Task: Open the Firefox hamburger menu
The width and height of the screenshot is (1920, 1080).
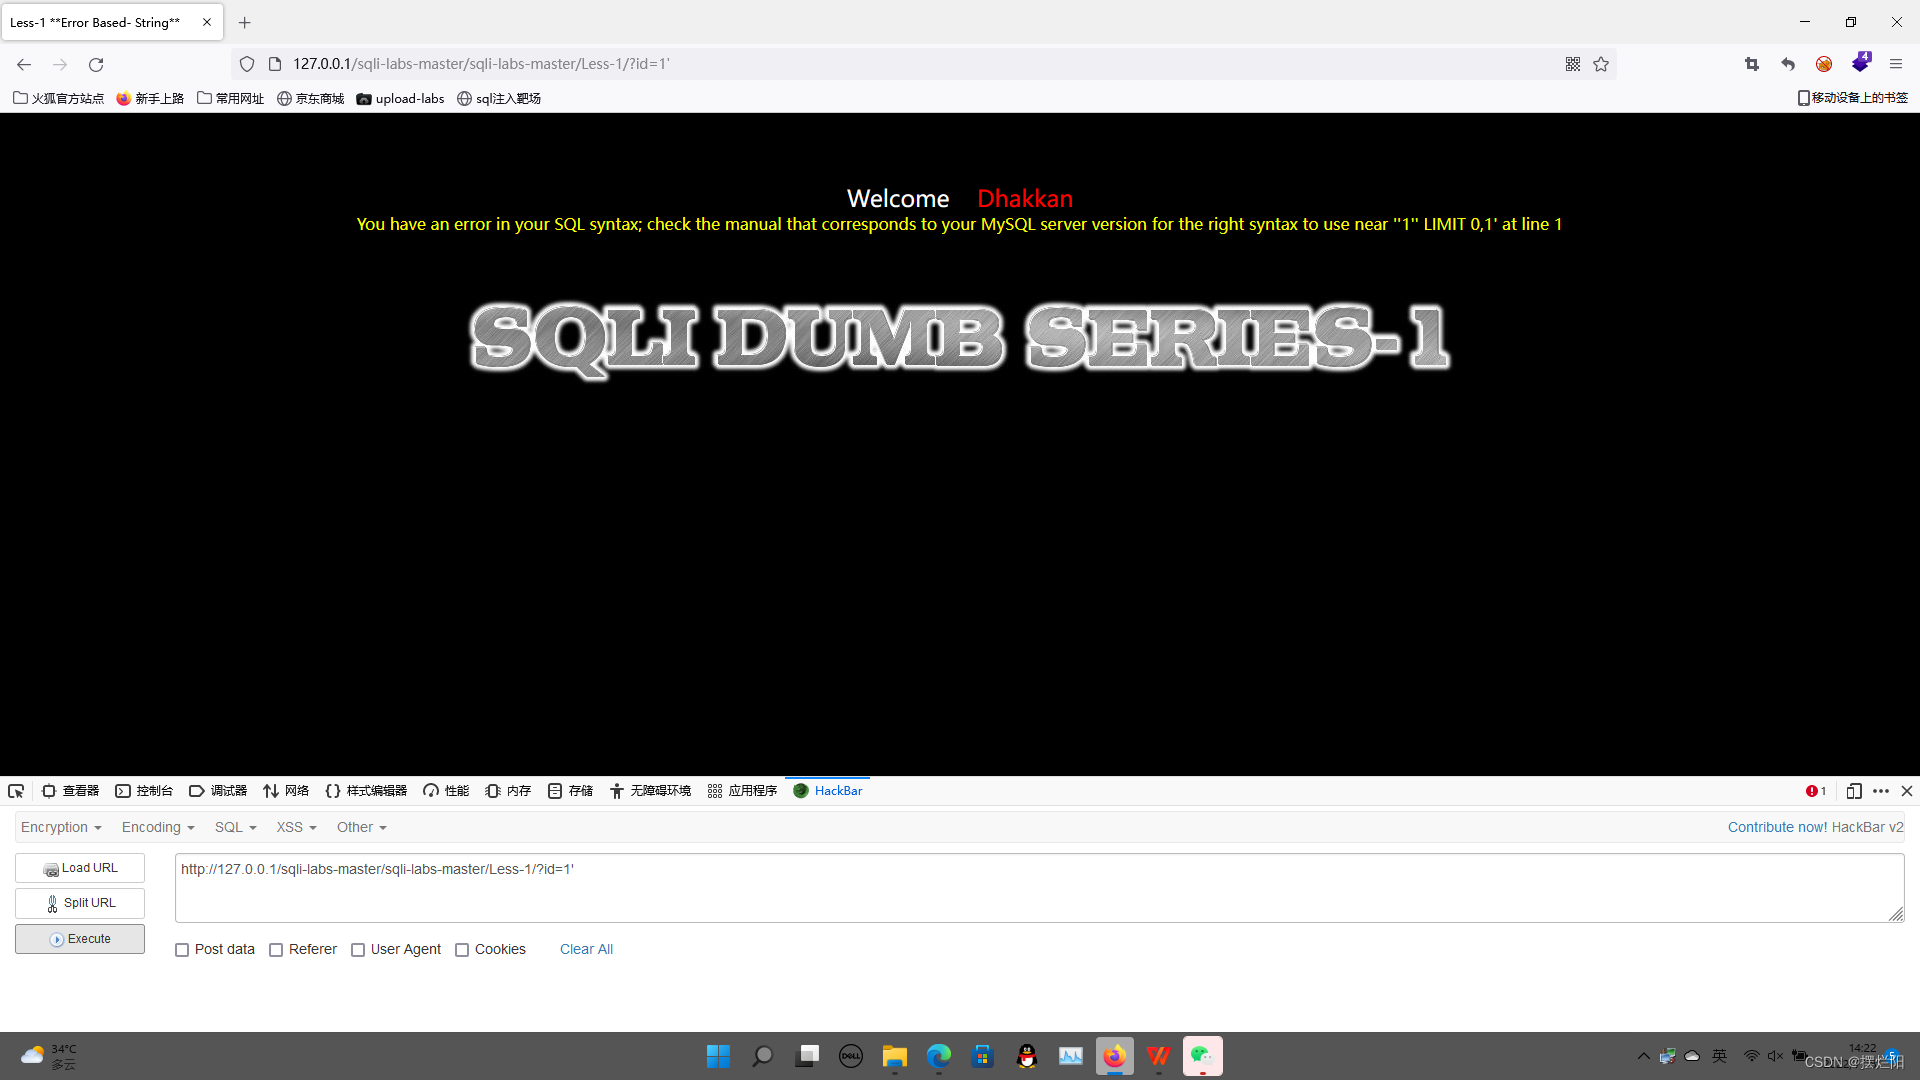Action: pyautogui.click(x=1896, y=64)
